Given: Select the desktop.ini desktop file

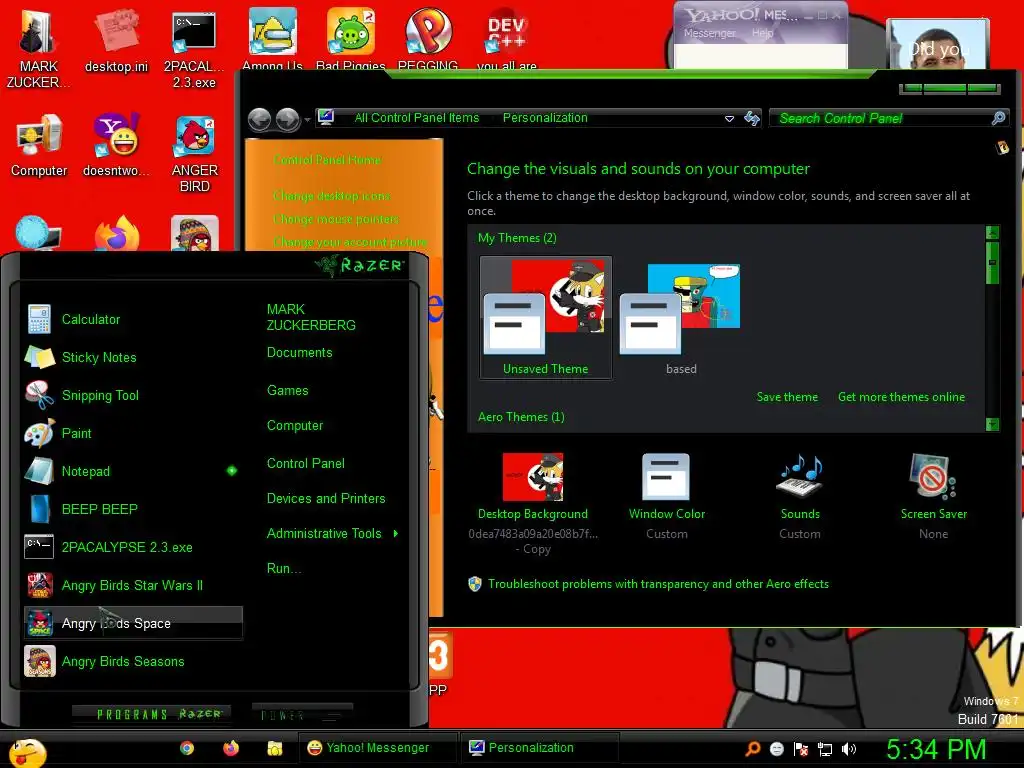Looking at the screenshot, I should click(x=116, y=40).
